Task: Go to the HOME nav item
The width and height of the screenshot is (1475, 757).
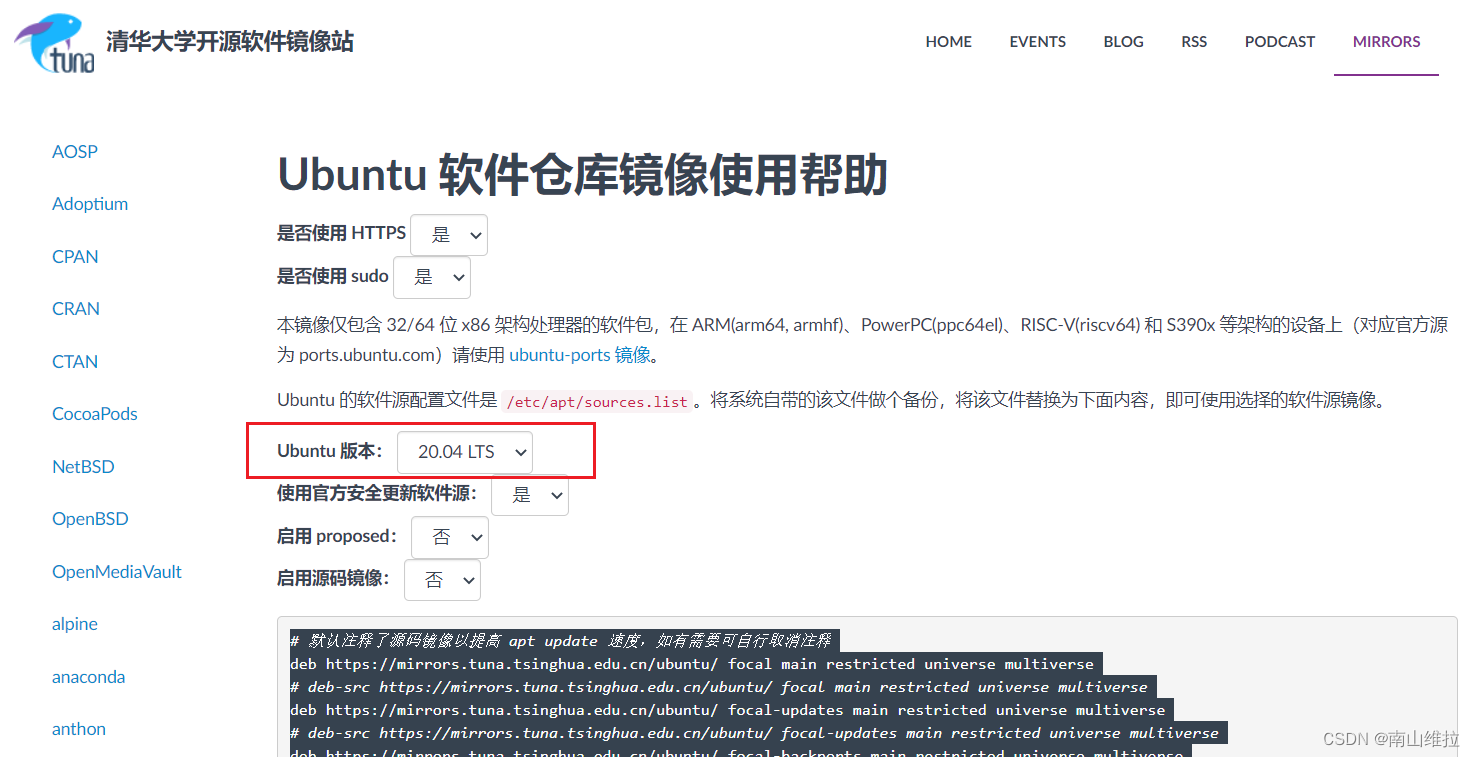Action: click(948, 42)
